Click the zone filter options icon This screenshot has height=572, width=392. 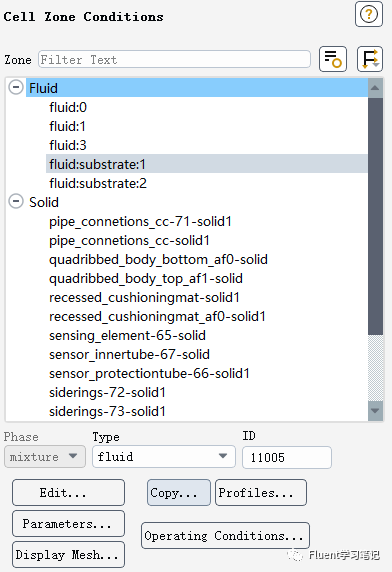coord(333,59)
